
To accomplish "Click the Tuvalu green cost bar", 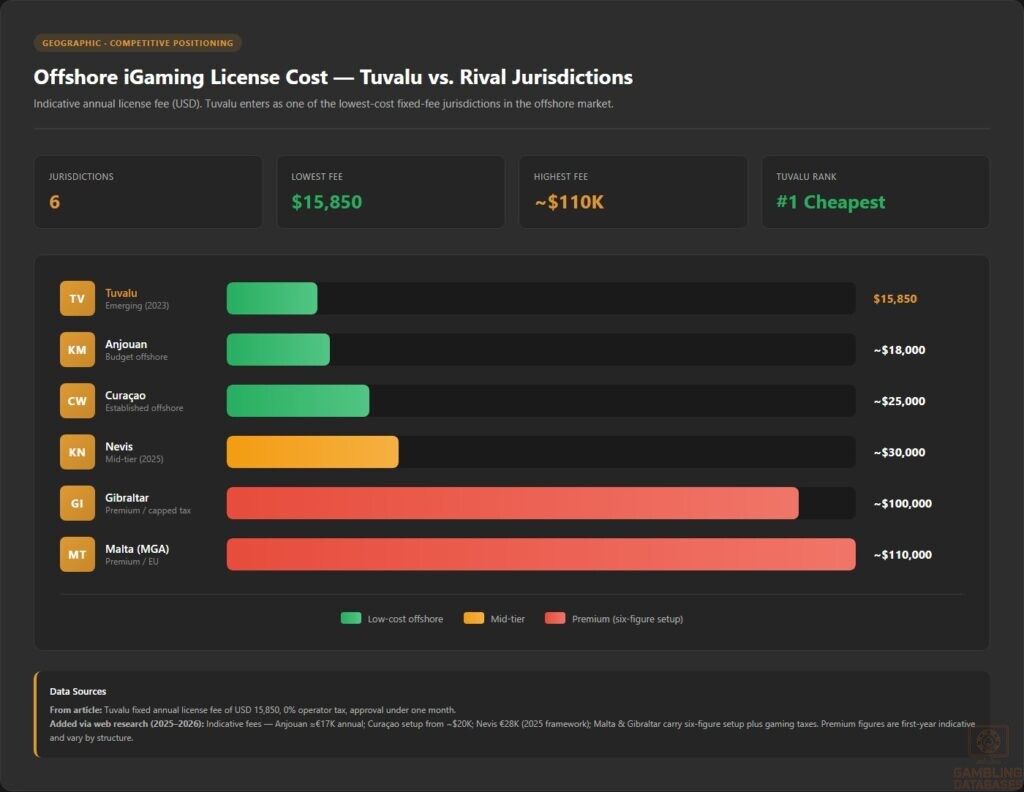I will (x=272, y=298).
